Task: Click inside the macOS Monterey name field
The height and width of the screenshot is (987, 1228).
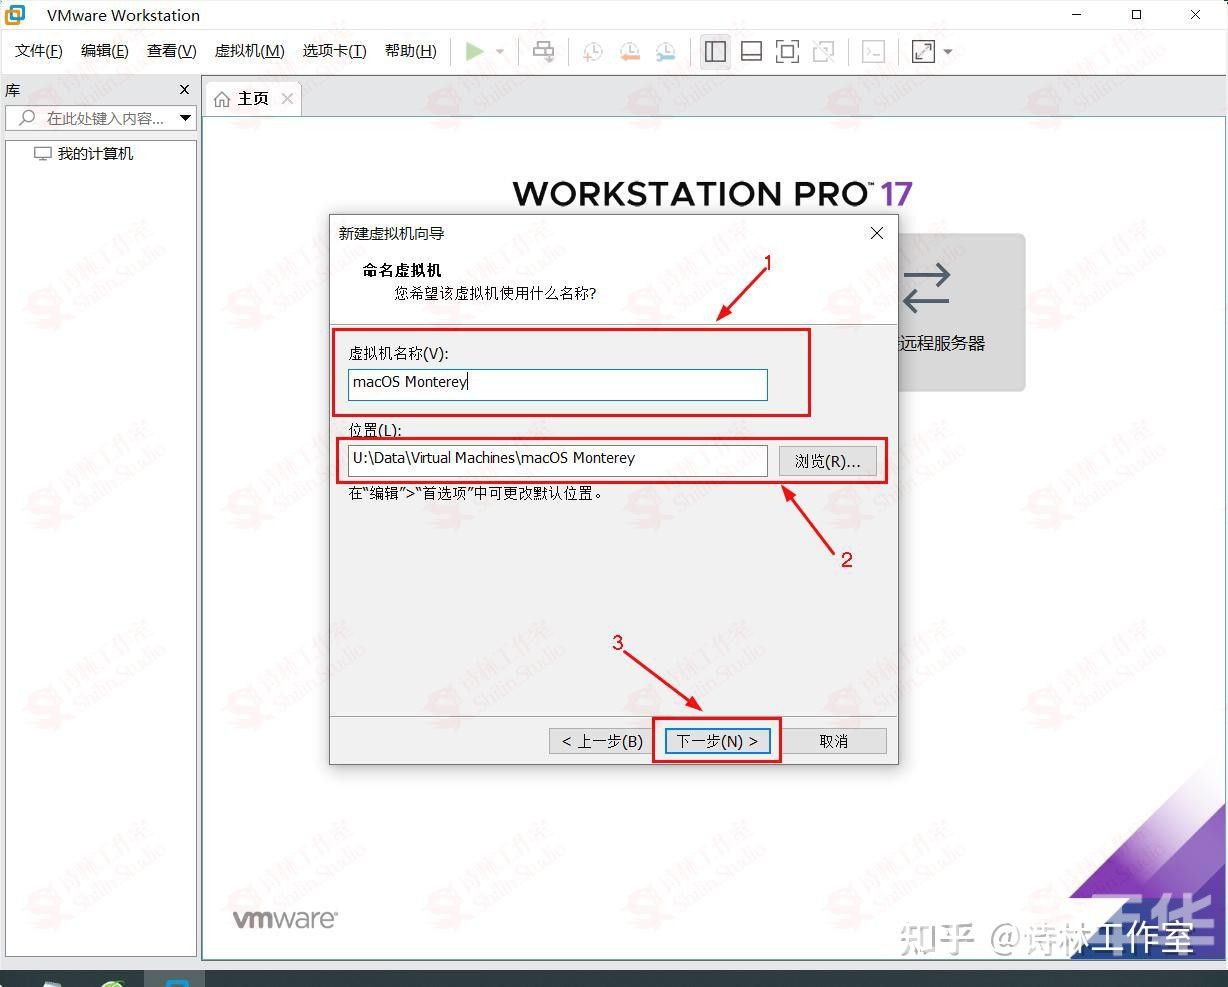Action: click(x=557, y=384)
